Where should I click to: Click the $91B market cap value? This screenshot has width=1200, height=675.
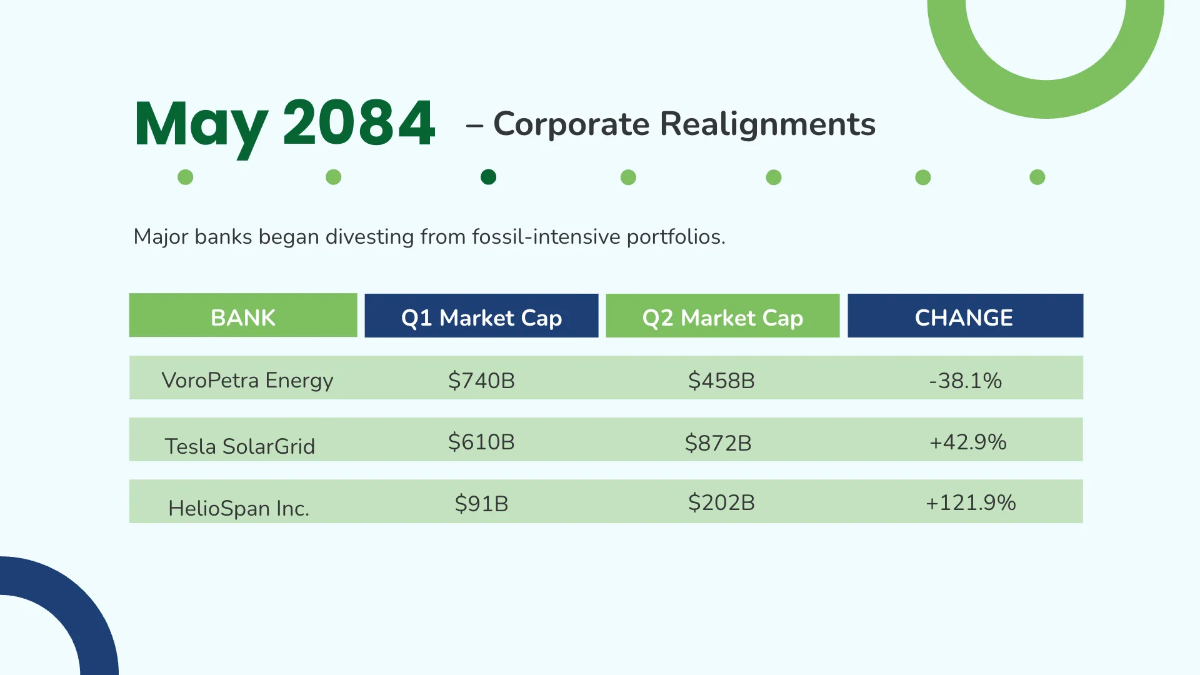(x=481, y=503)
